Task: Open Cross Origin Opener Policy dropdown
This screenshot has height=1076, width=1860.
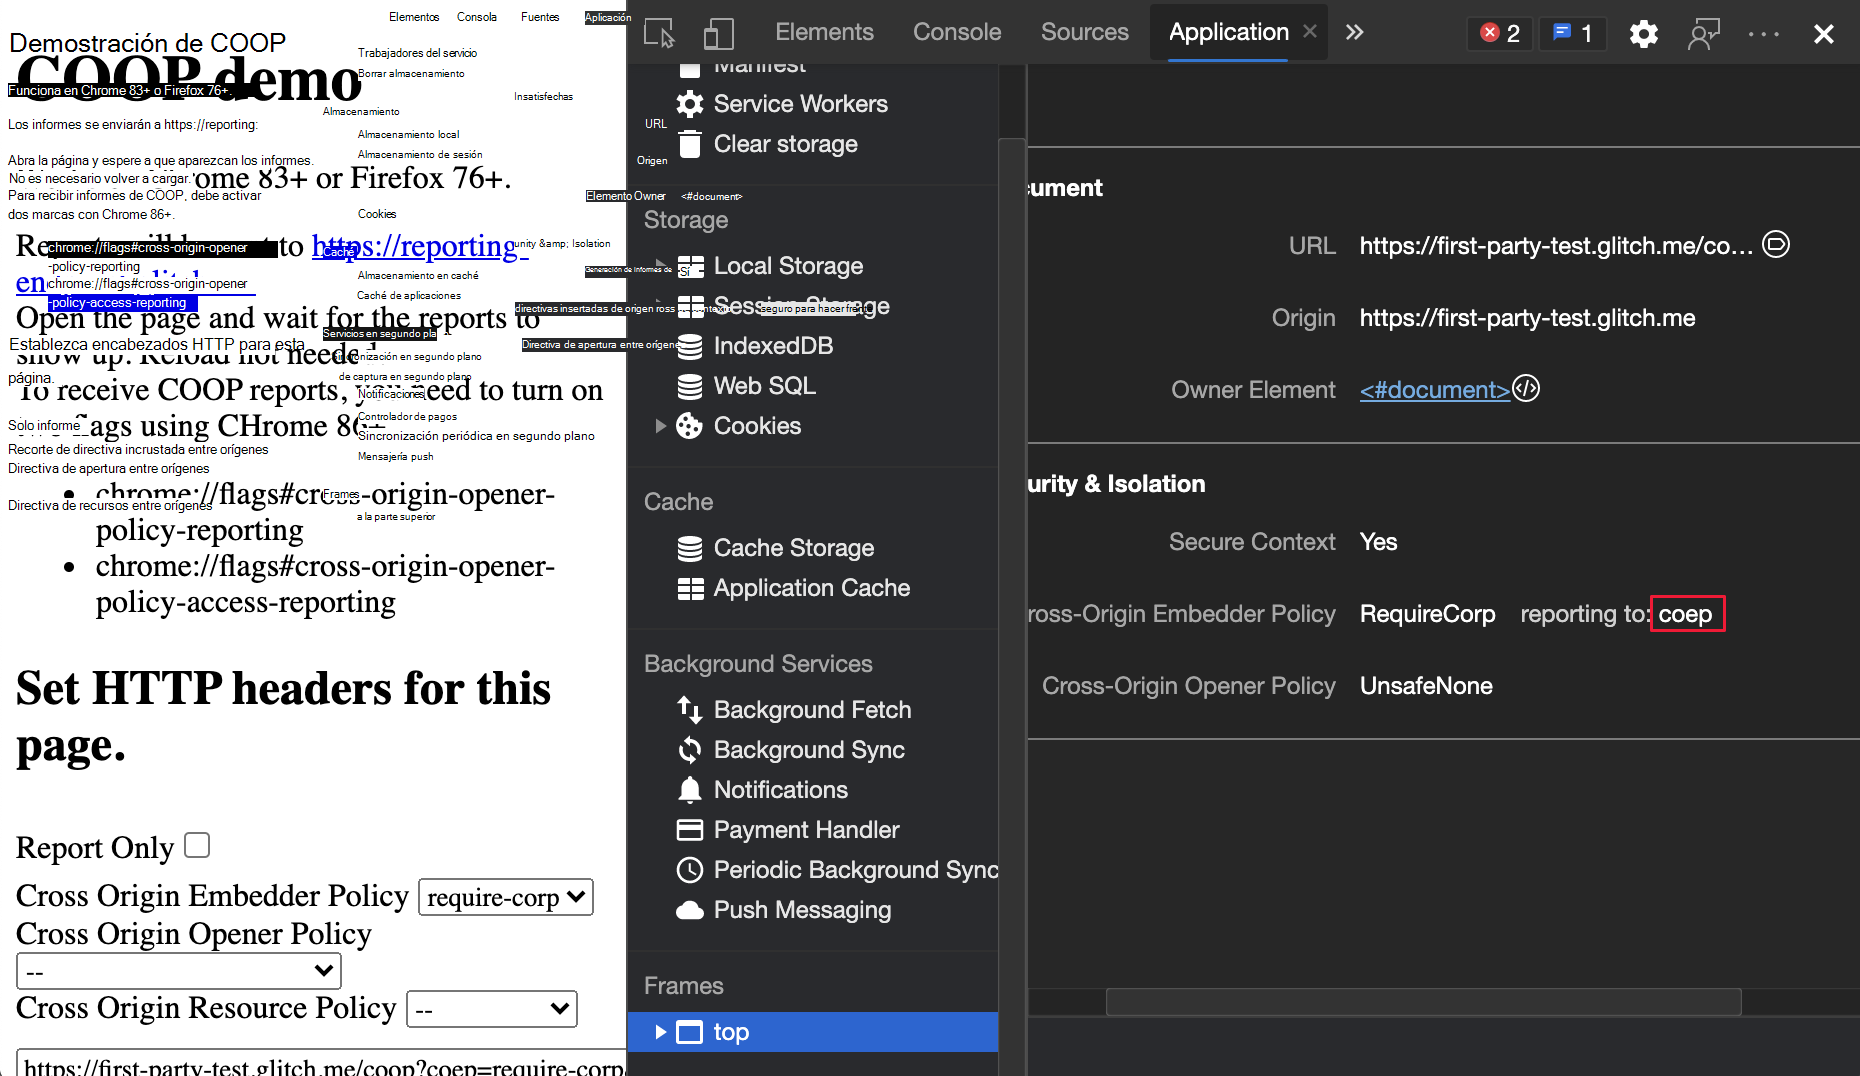Action: [x=179, y=971]
